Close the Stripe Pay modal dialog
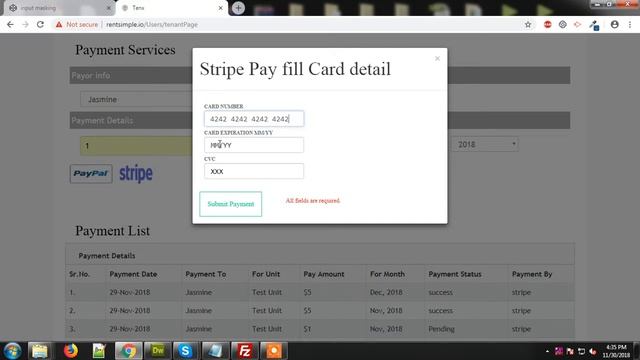The height and width of the screenshot is (360, 640). pyautogui.click(x=437, y=58)
